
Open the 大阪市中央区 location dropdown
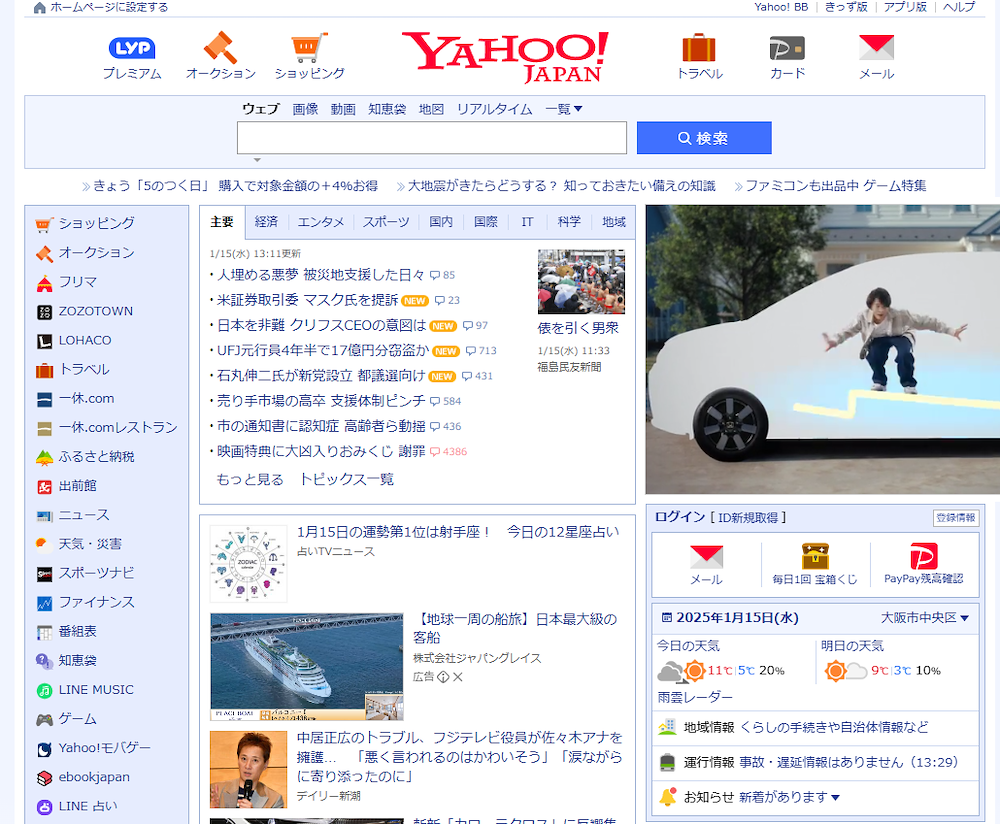[x=925, y=618]
